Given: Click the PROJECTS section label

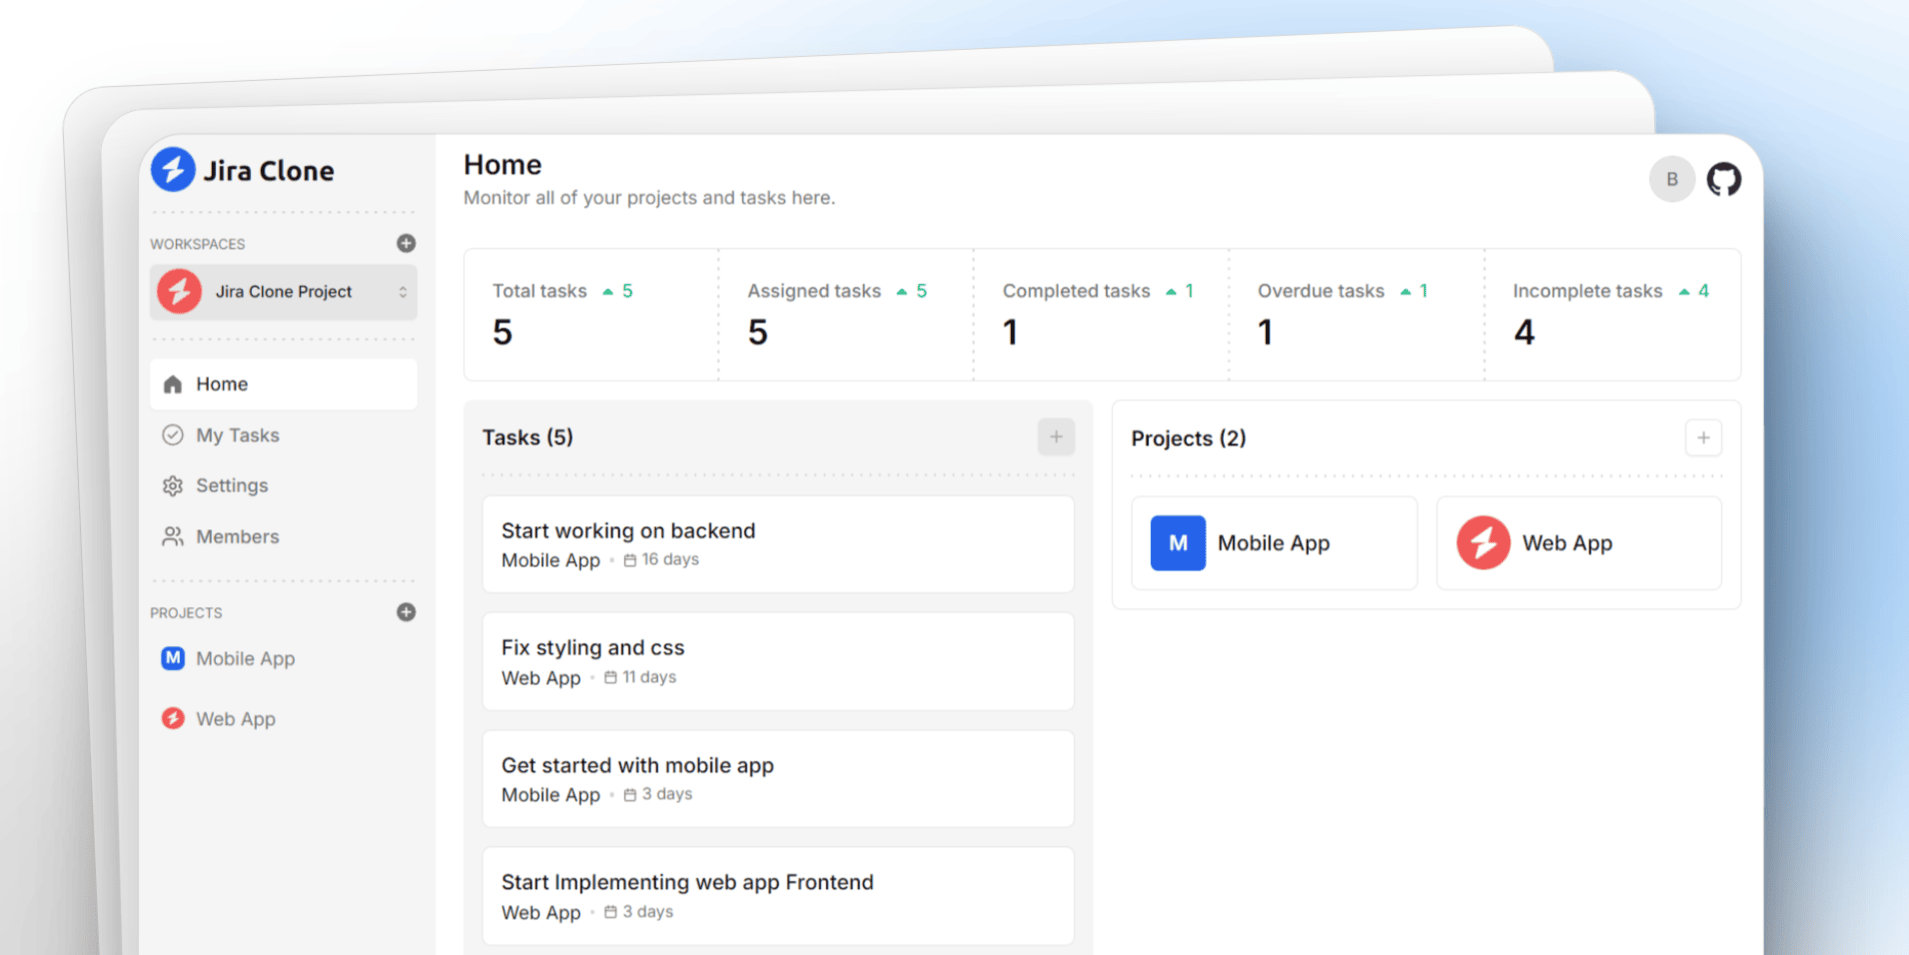Looking at the screenshot, I should point(186,613).
